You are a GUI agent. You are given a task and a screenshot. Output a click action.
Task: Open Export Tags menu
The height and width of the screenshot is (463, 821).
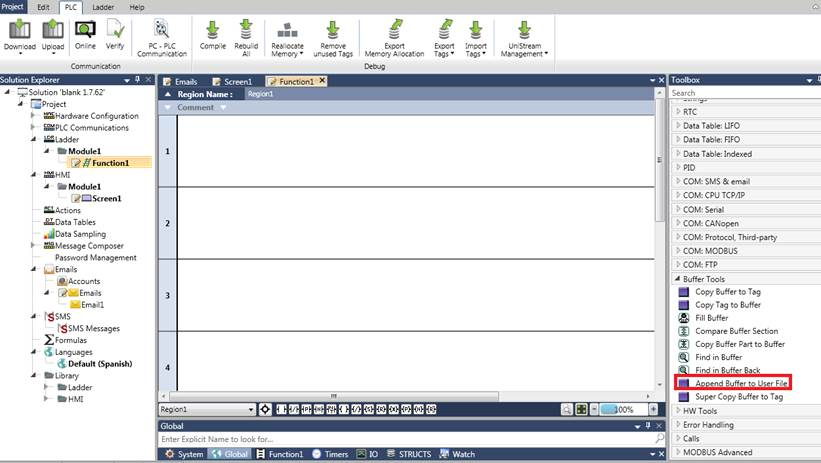click(444, 38)
